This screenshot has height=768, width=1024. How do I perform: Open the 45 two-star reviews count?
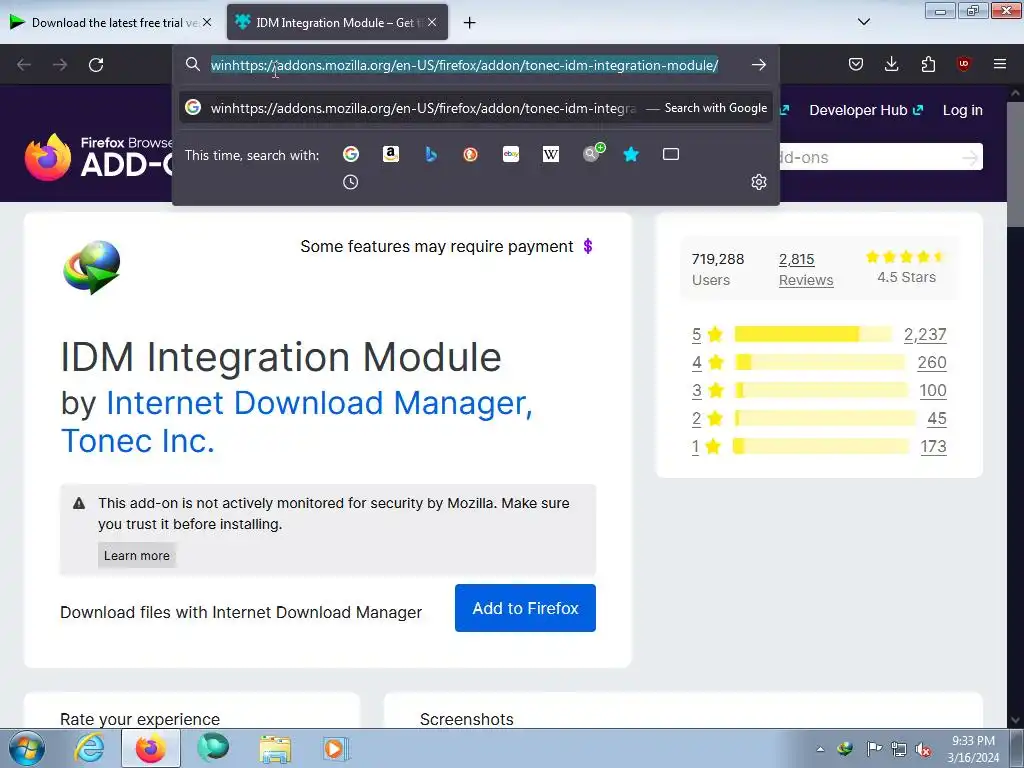point(936,419)
